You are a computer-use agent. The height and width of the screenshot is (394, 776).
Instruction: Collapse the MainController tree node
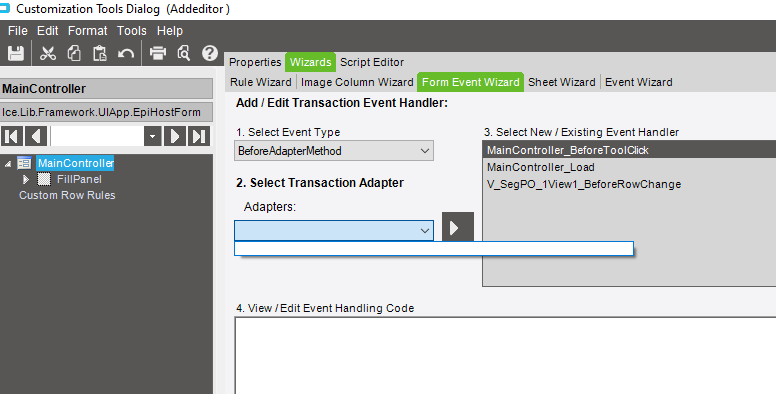tap(8, 163)
